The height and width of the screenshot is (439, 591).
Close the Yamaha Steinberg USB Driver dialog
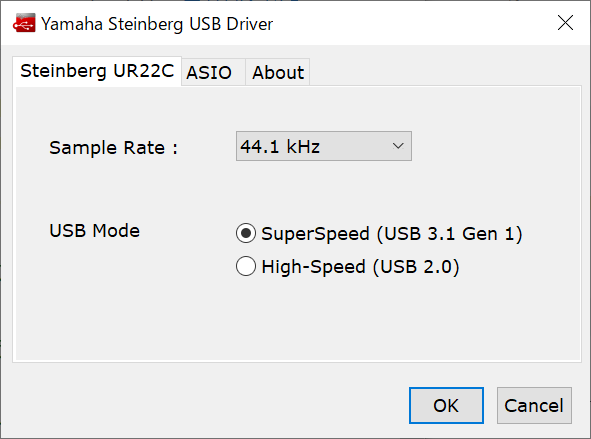coord(565,23)
